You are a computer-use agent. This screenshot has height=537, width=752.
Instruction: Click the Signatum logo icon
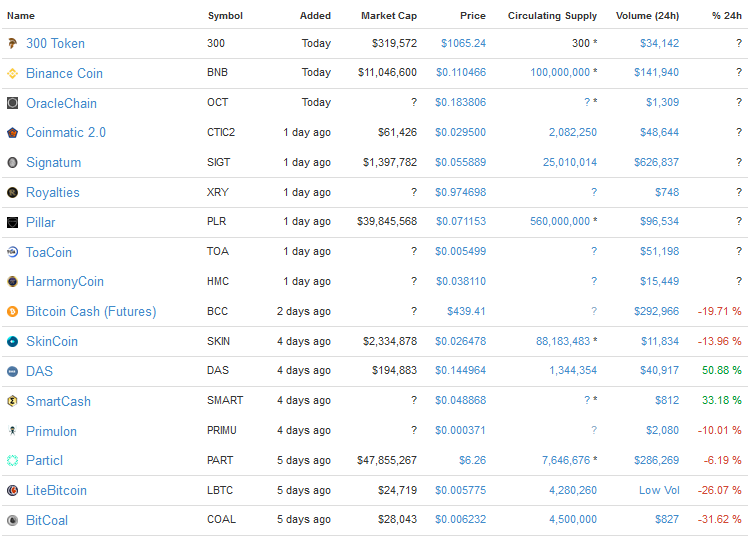click(x=12, y=163)
